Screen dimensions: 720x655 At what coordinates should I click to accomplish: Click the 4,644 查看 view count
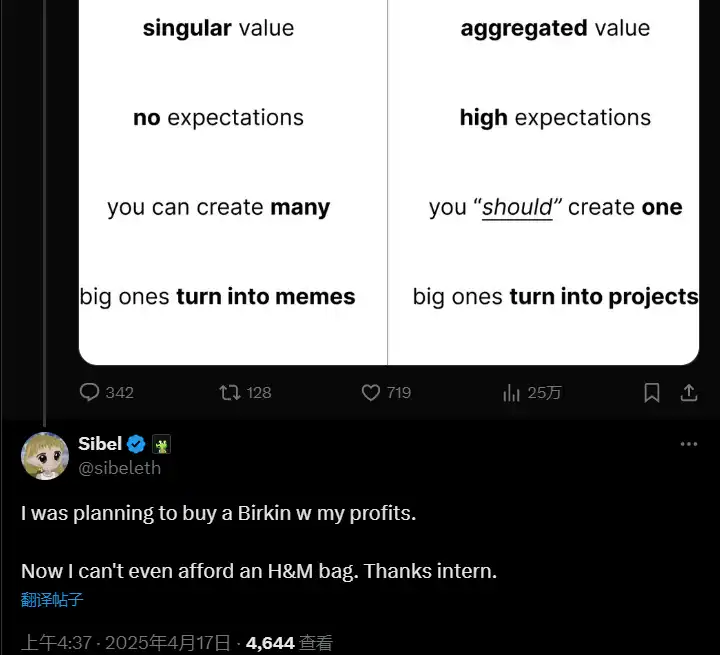pos(290,643)
